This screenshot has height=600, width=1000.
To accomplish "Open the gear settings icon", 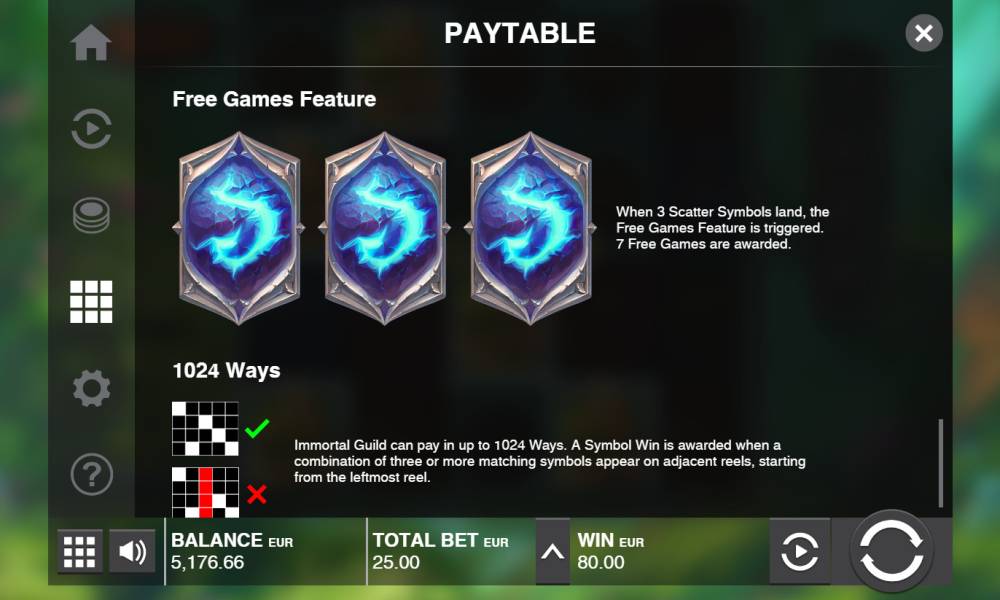I will point(91,388).
